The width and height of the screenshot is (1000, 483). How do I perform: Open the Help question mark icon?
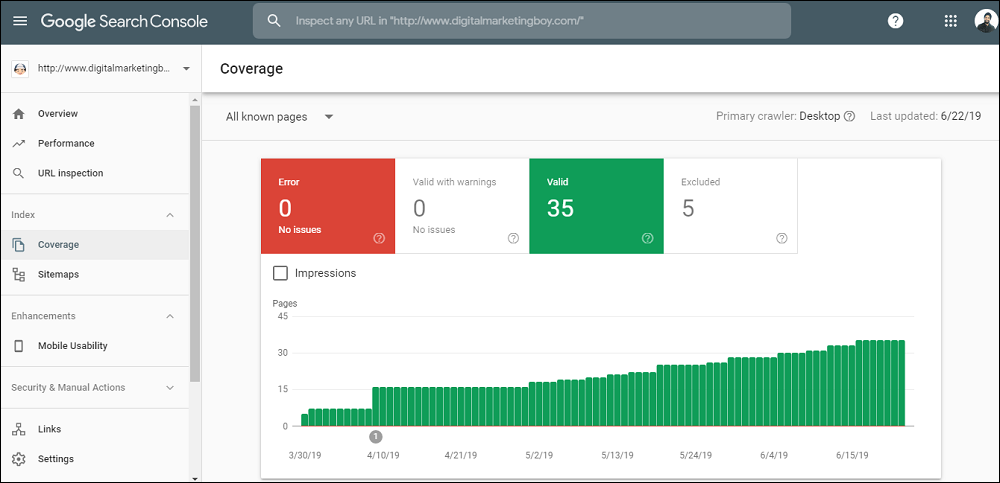click(895, 21)
